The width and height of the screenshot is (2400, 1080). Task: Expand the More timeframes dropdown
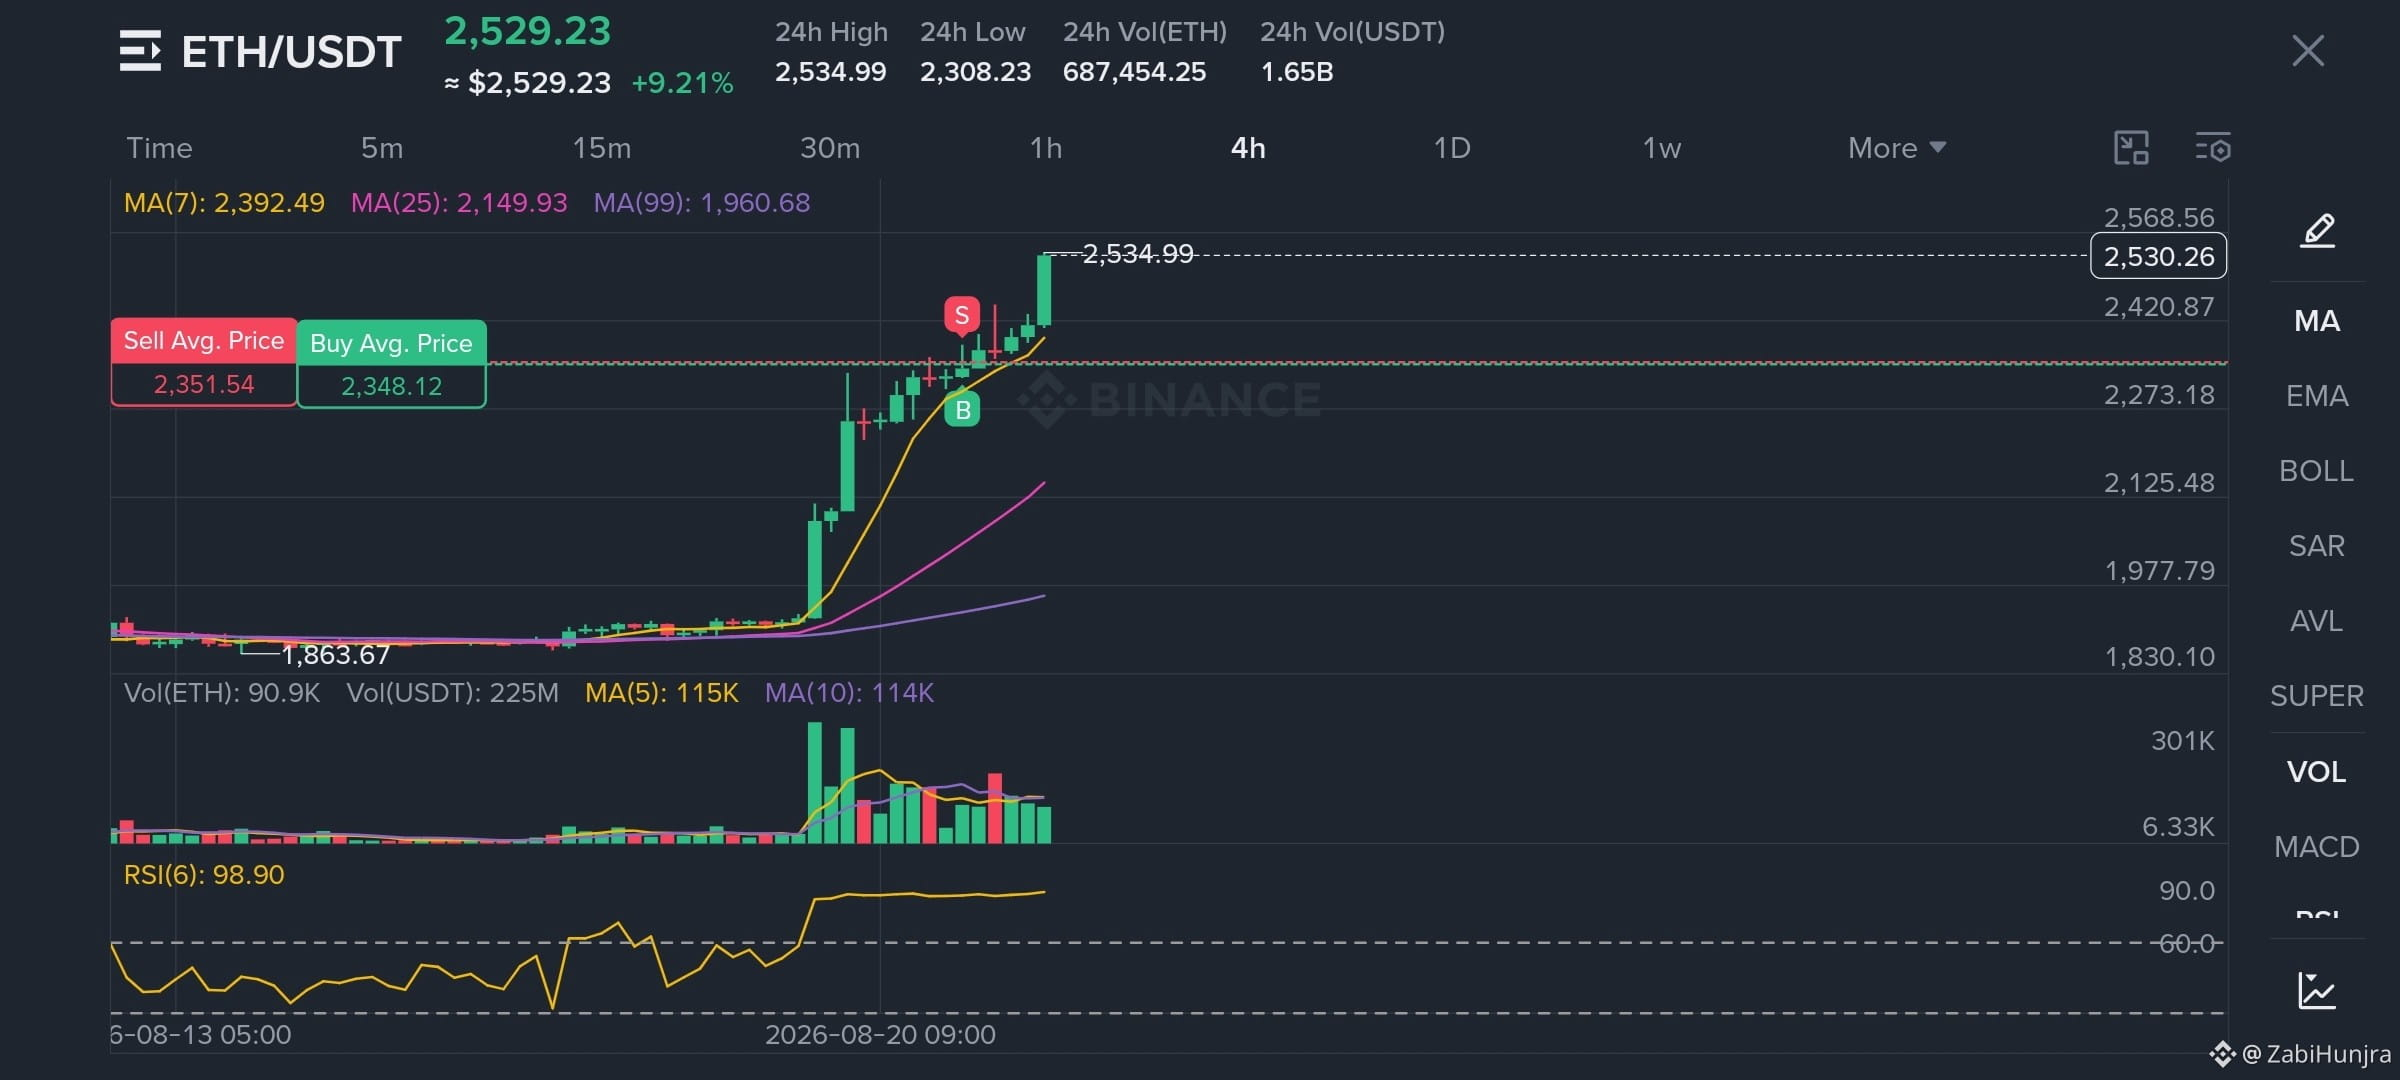tap(1897, 148)
